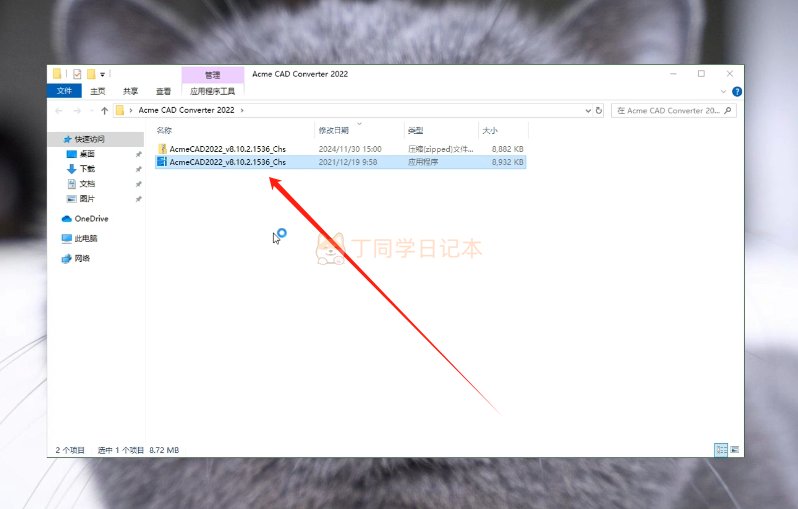Expand the ribbon with chevron arrow
The width and height of the screenshot is (798, 509).
pos(723,92)
